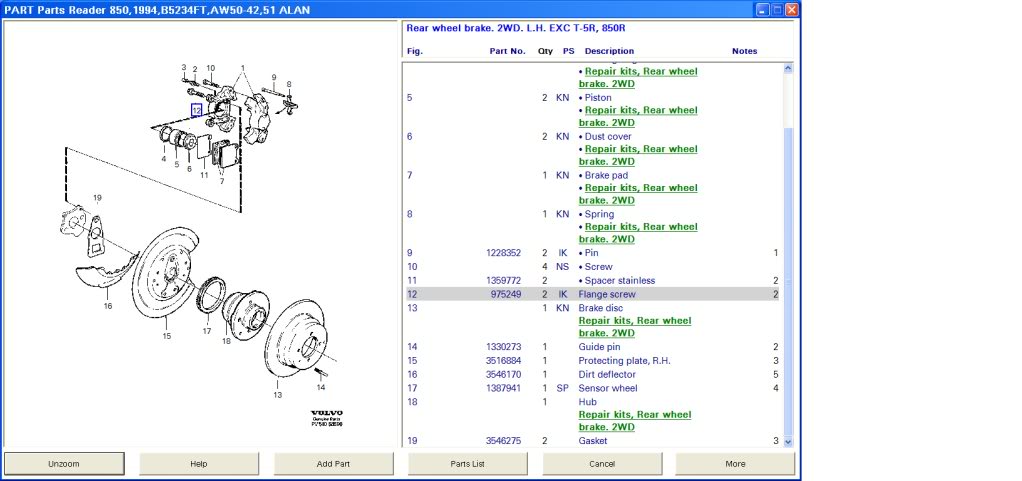The width and height of the screenshot is (1022, 481).
Task: Select the Brake pad row description
Action: [x=604, y=175]
